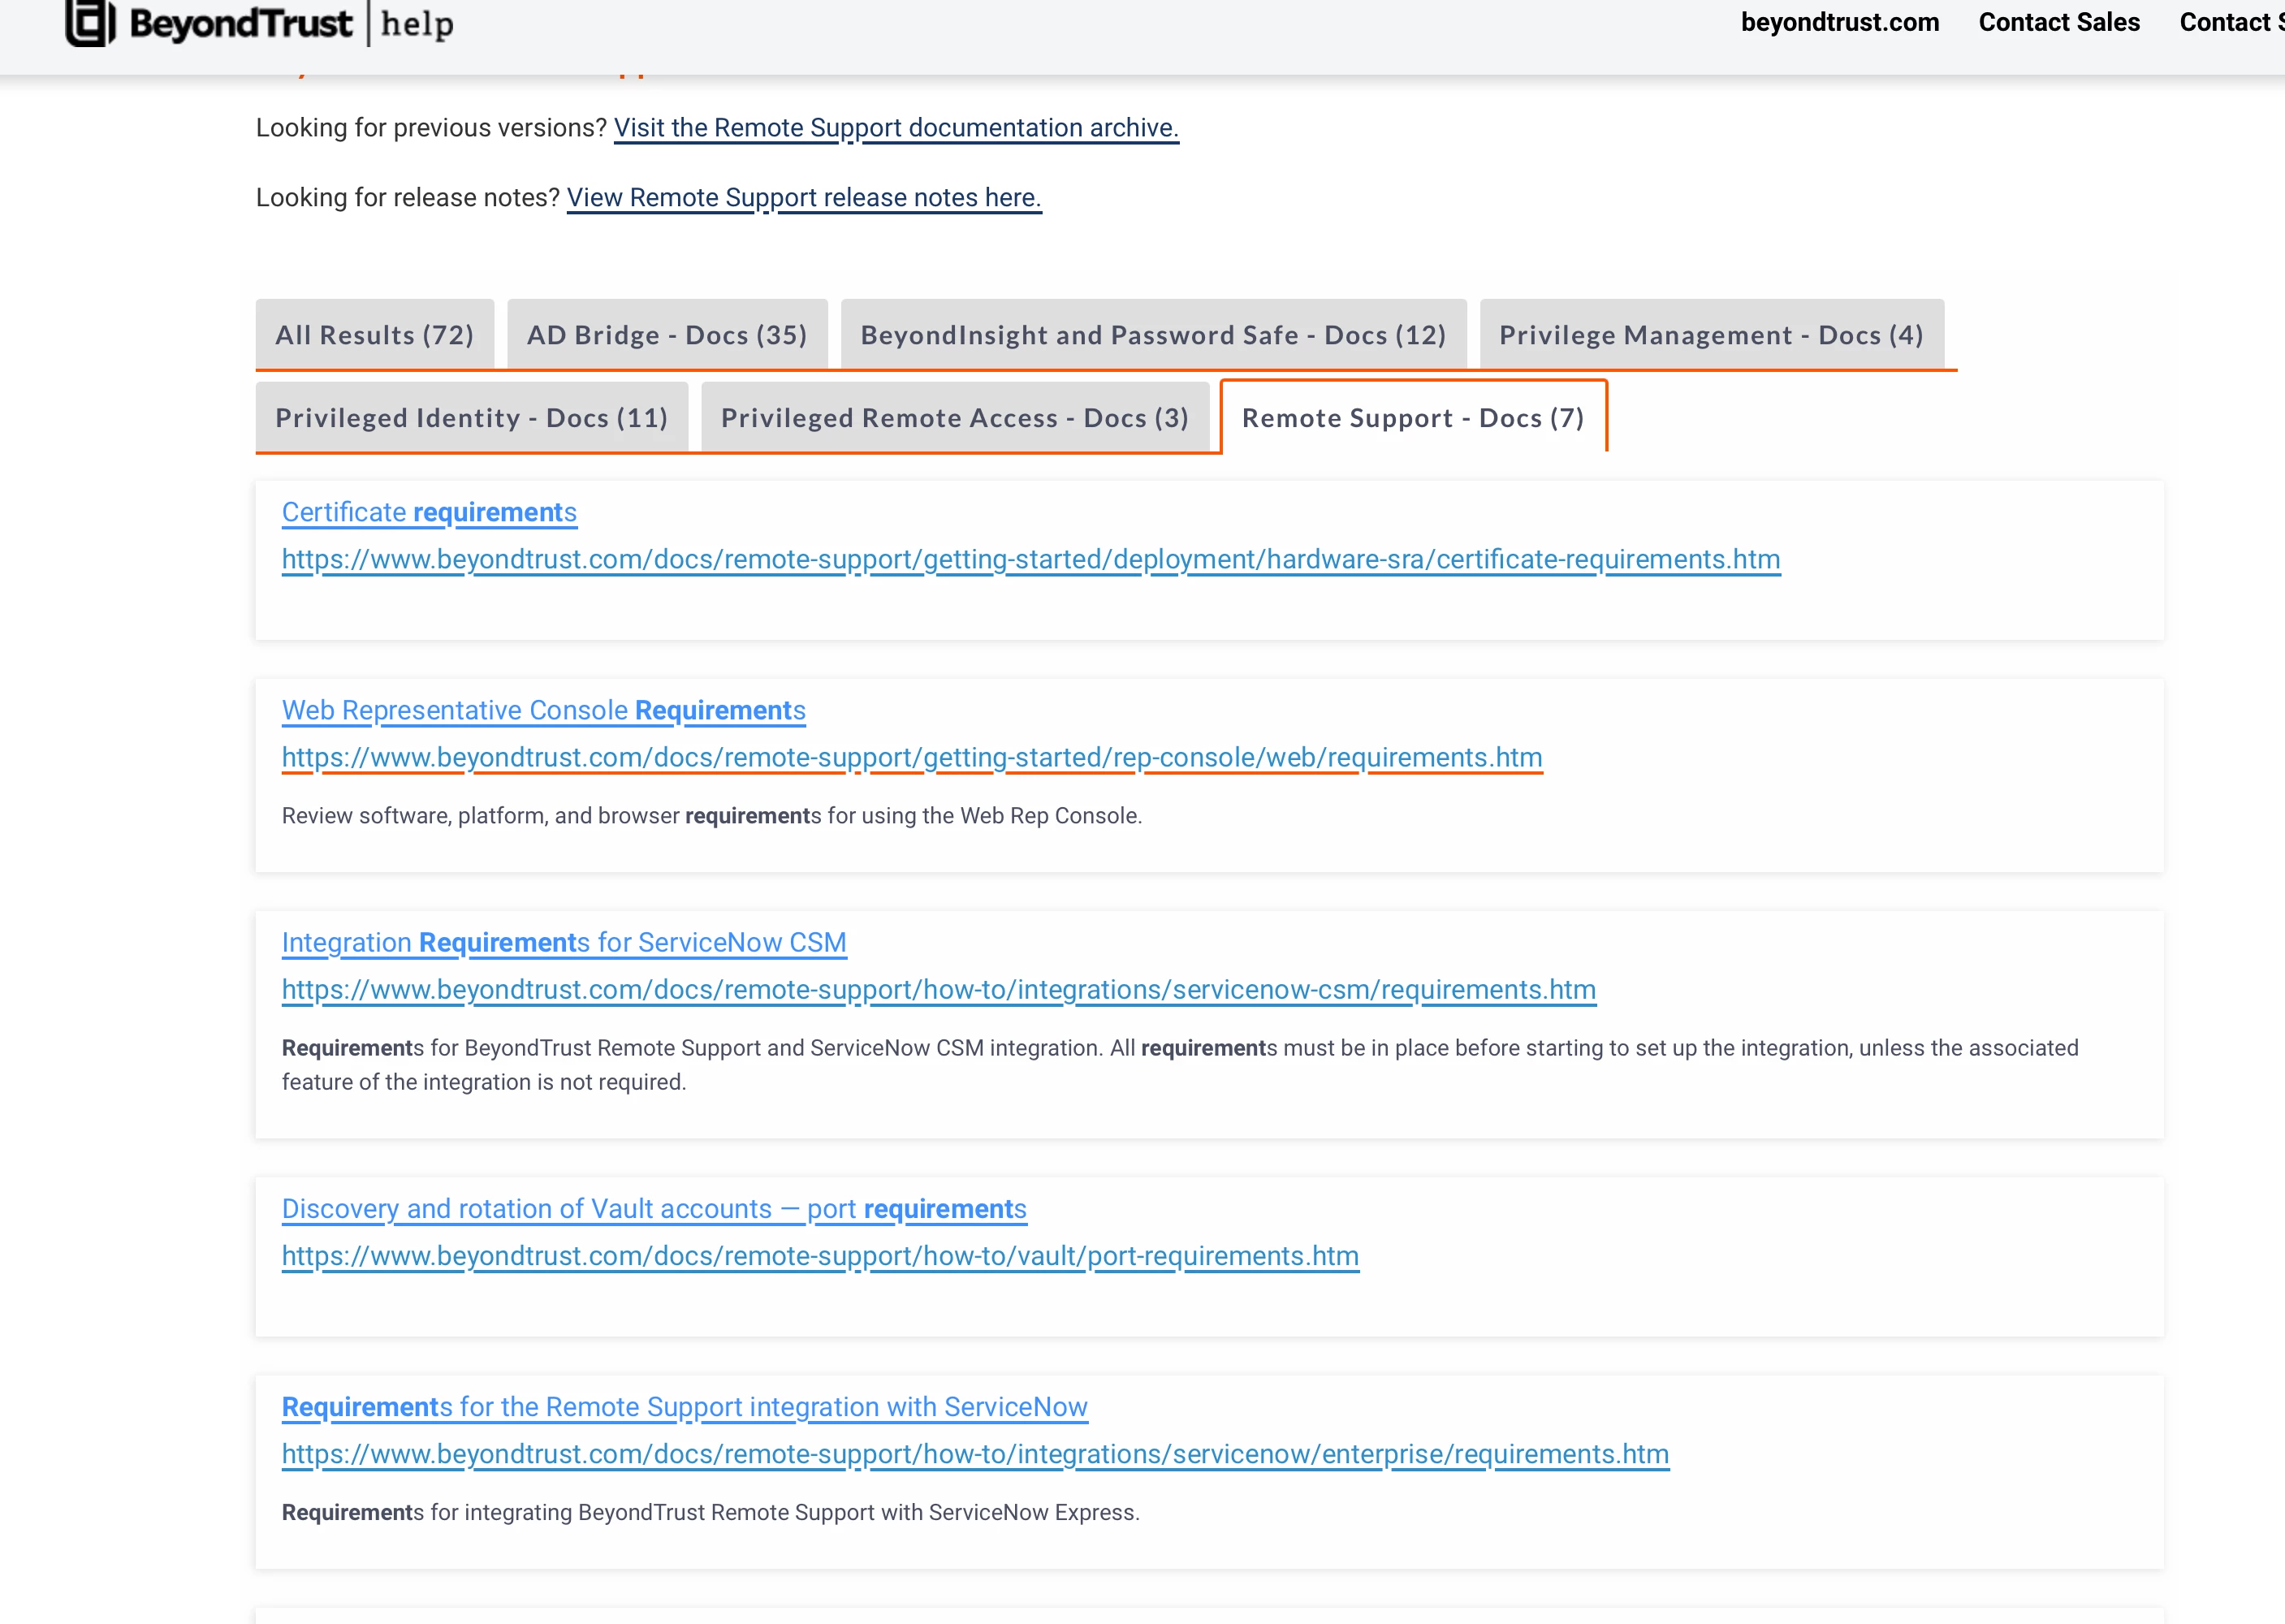This screenshot has height=1624, width=2285.
Task: Select Remote Support - Docs (7) tab
Action: click(x=1413, y=417)
